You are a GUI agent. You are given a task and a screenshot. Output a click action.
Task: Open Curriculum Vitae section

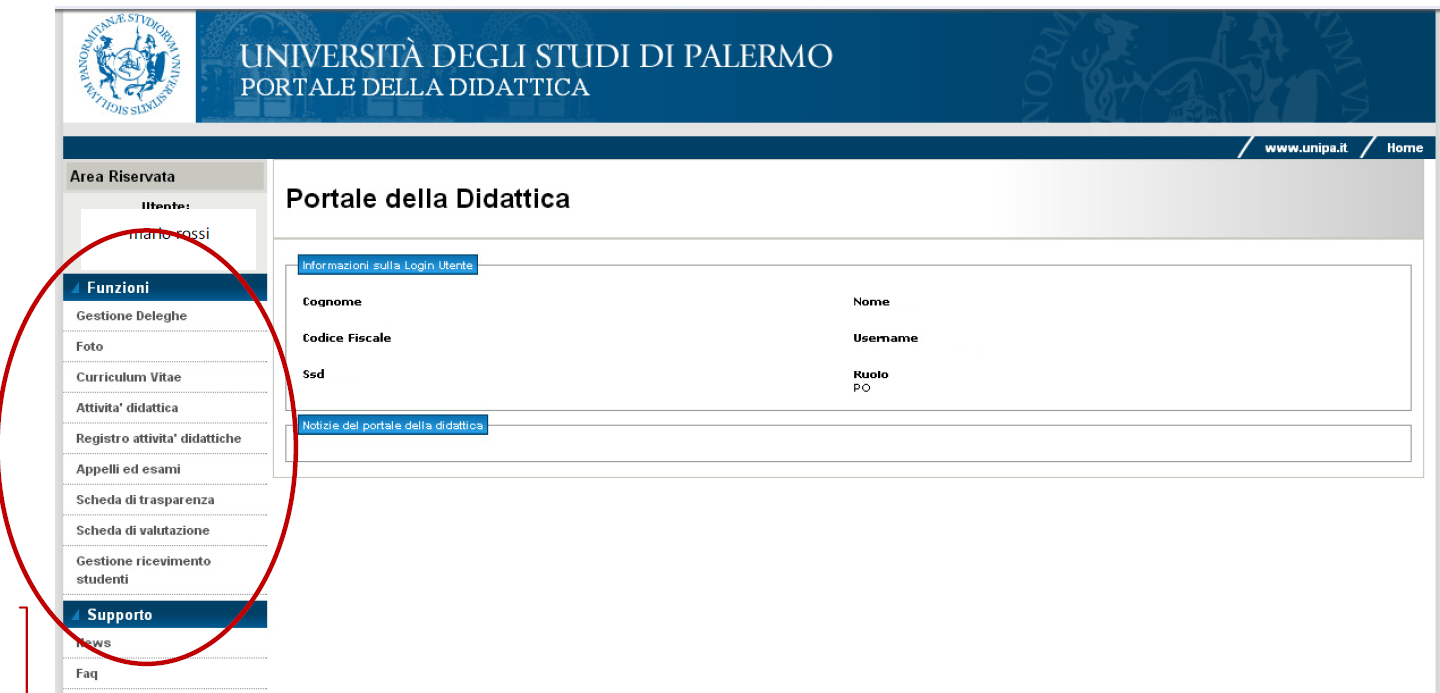pyautogui.click(x=129, y=377)
